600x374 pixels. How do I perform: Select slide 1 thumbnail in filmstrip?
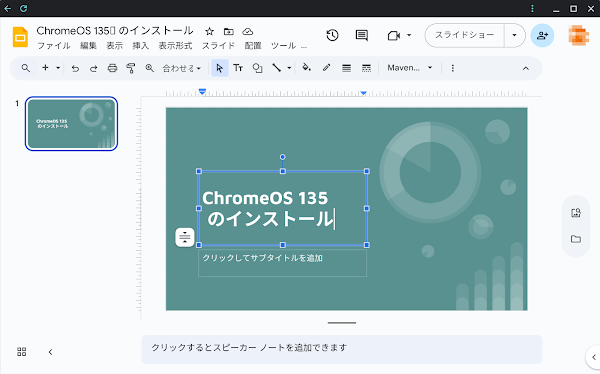(x=71, y=124)
